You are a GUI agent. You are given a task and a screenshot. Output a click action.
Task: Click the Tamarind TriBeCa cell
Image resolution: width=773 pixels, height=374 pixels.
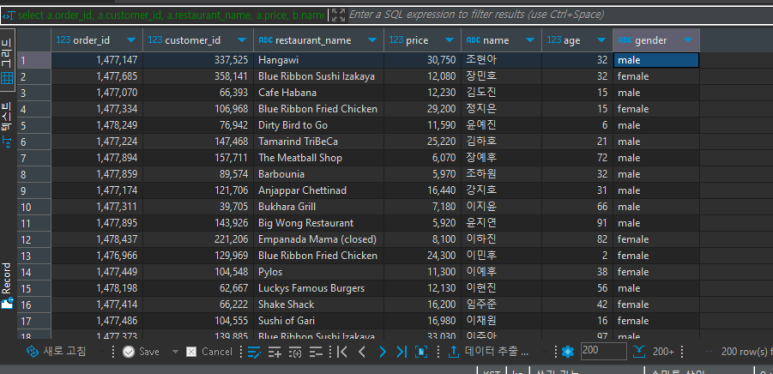318,141
